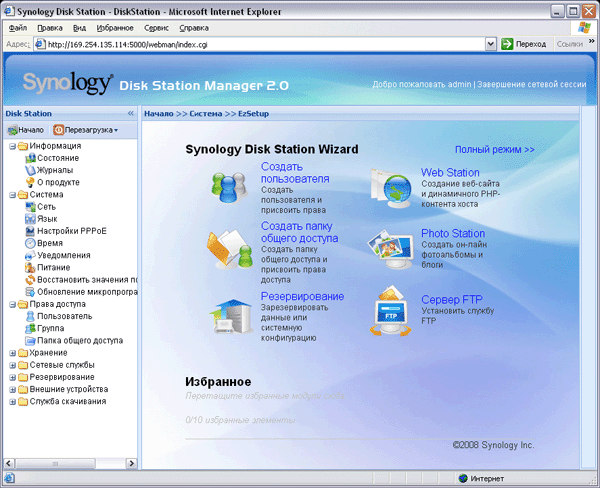600x488 pixels.
Task: Click the Система breadcrumb link
Action: (205, 114)
